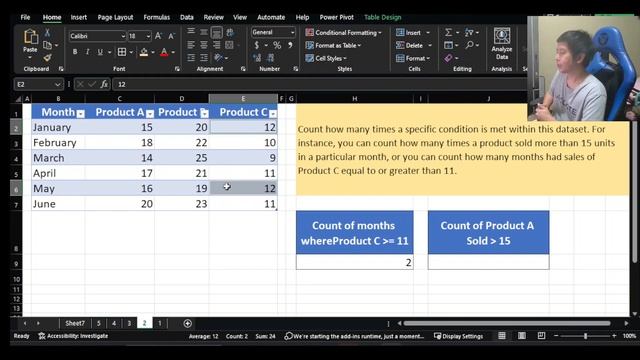This screenshot has width=640, height=360.
Task: Open Find & Select magnifier
Action: pyautogui.click(x=469, y=45)
